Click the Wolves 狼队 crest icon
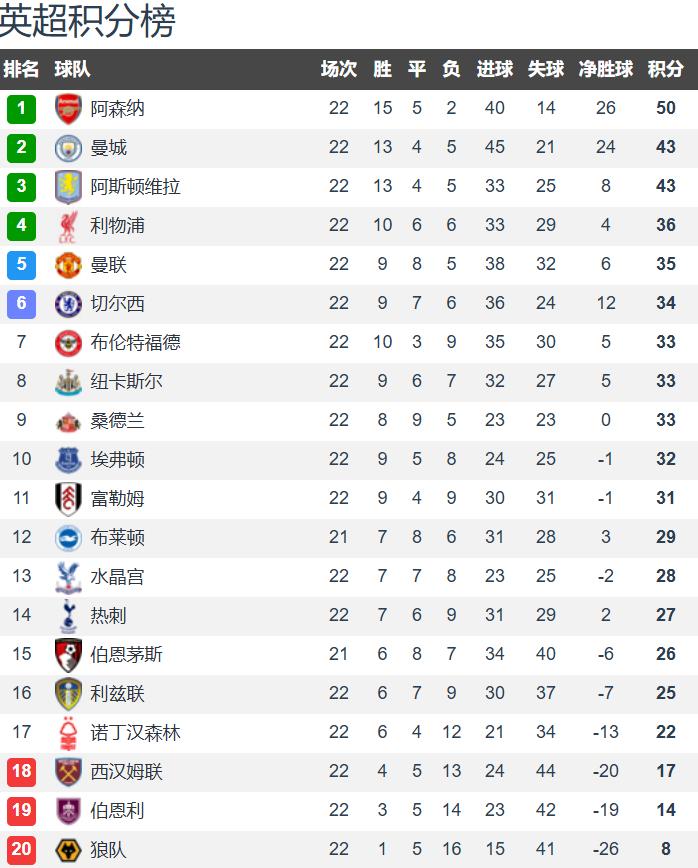 68,850
